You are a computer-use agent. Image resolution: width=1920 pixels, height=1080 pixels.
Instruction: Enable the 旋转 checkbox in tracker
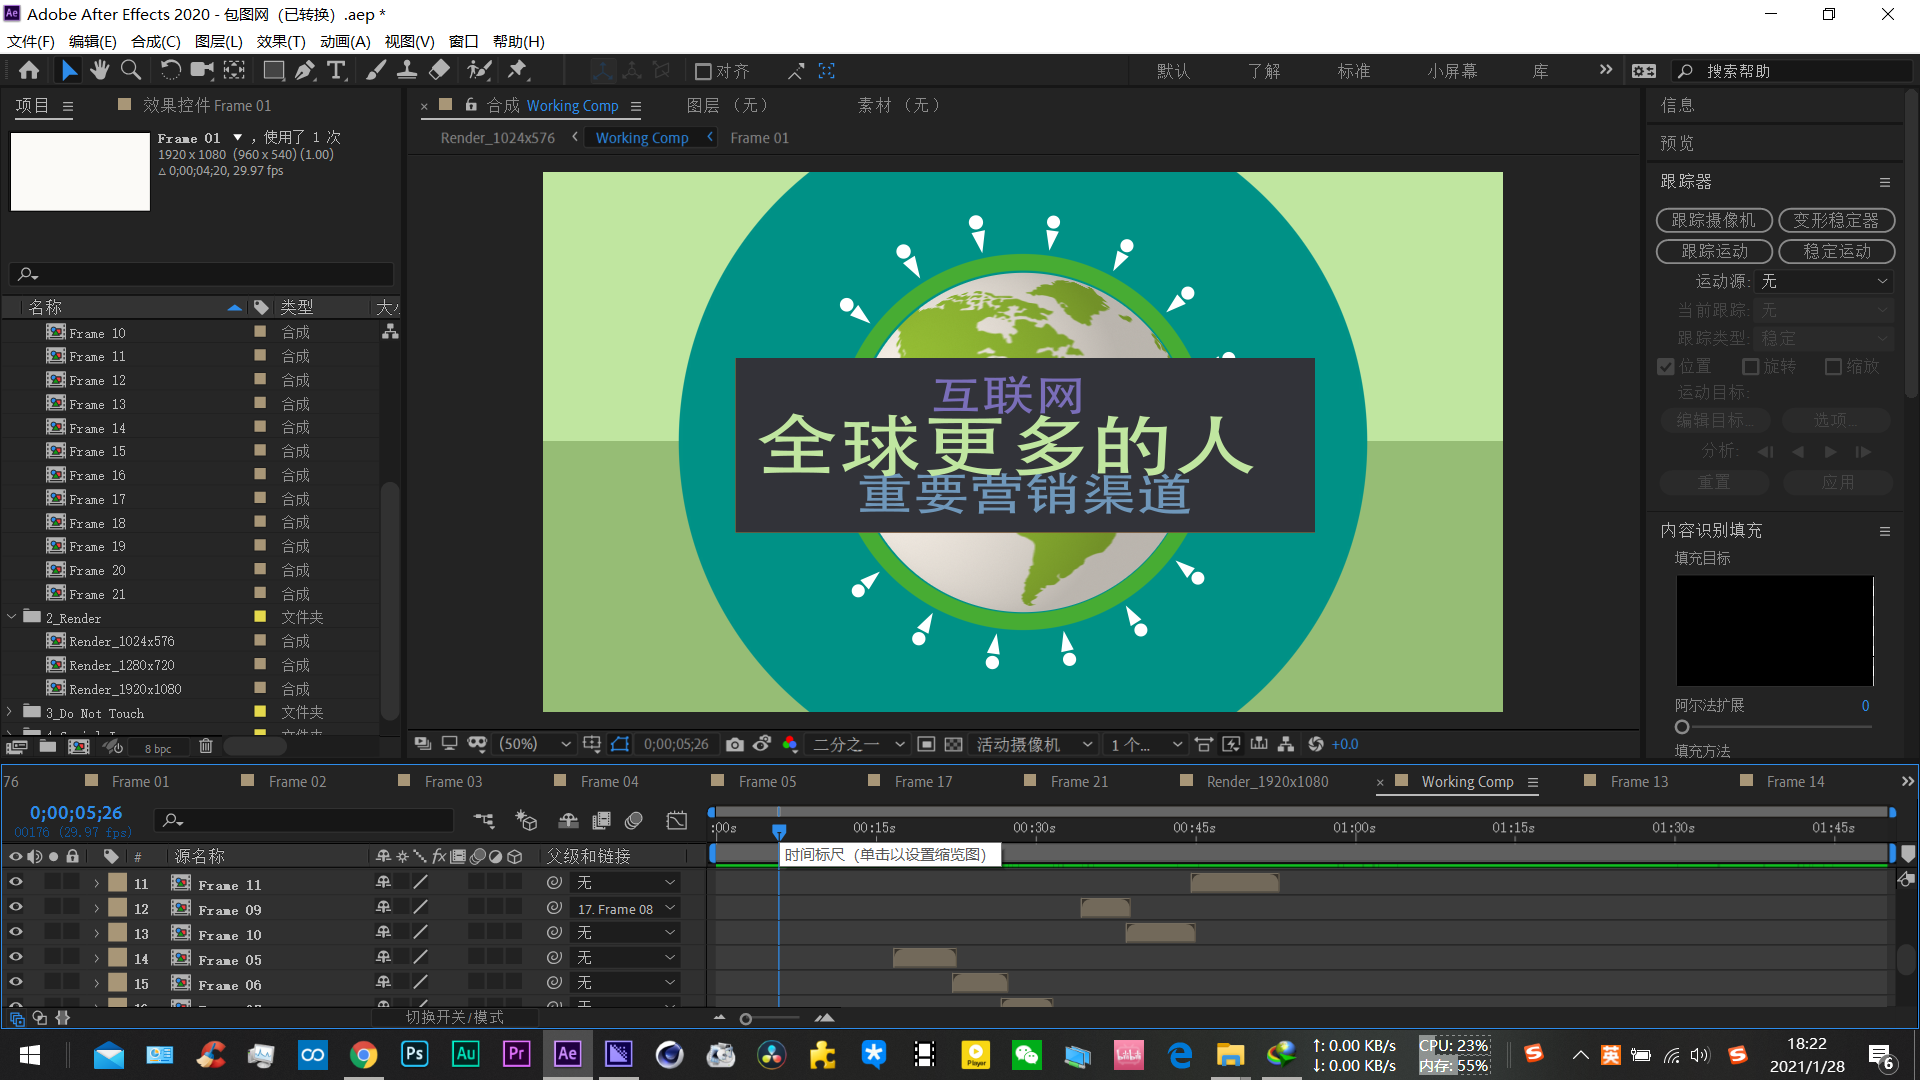pos(1750,367)
